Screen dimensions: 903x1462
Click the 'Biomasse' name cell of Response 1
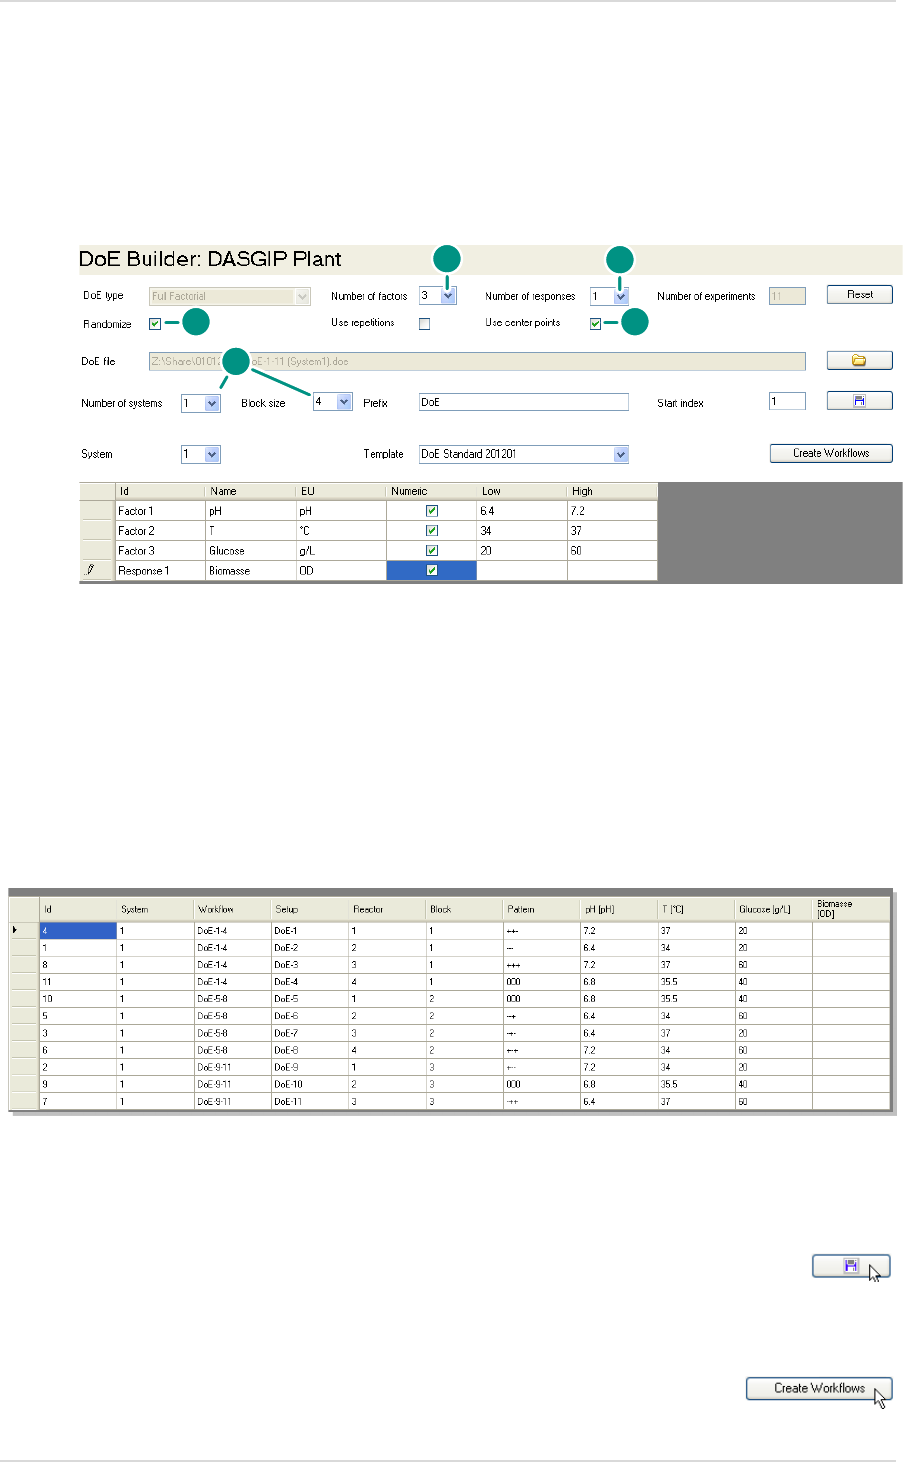pos(251,571)
